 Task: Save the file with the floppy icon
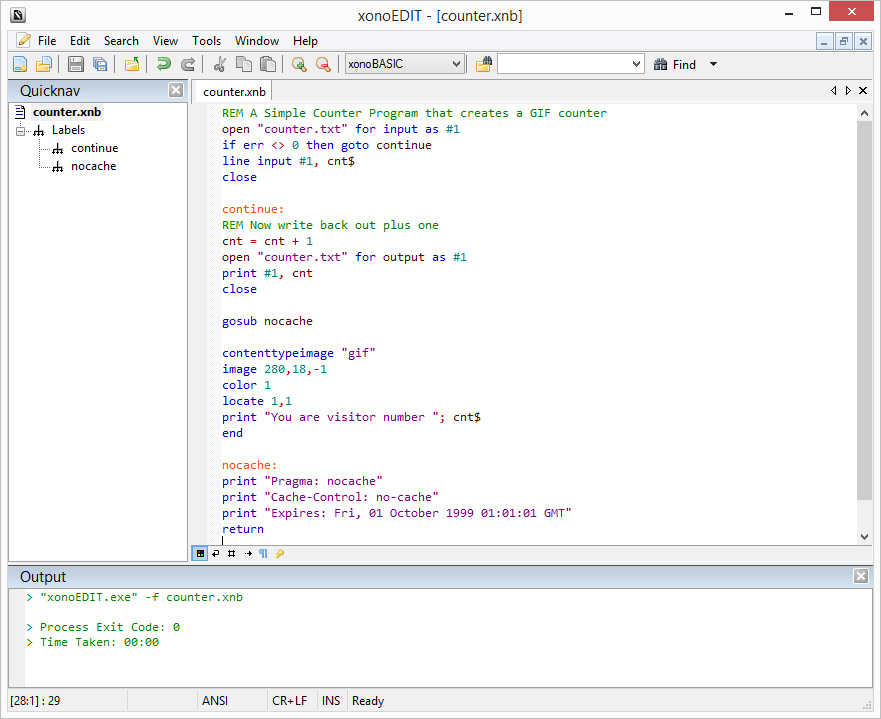pyautogui.click(x=76, y=65)
